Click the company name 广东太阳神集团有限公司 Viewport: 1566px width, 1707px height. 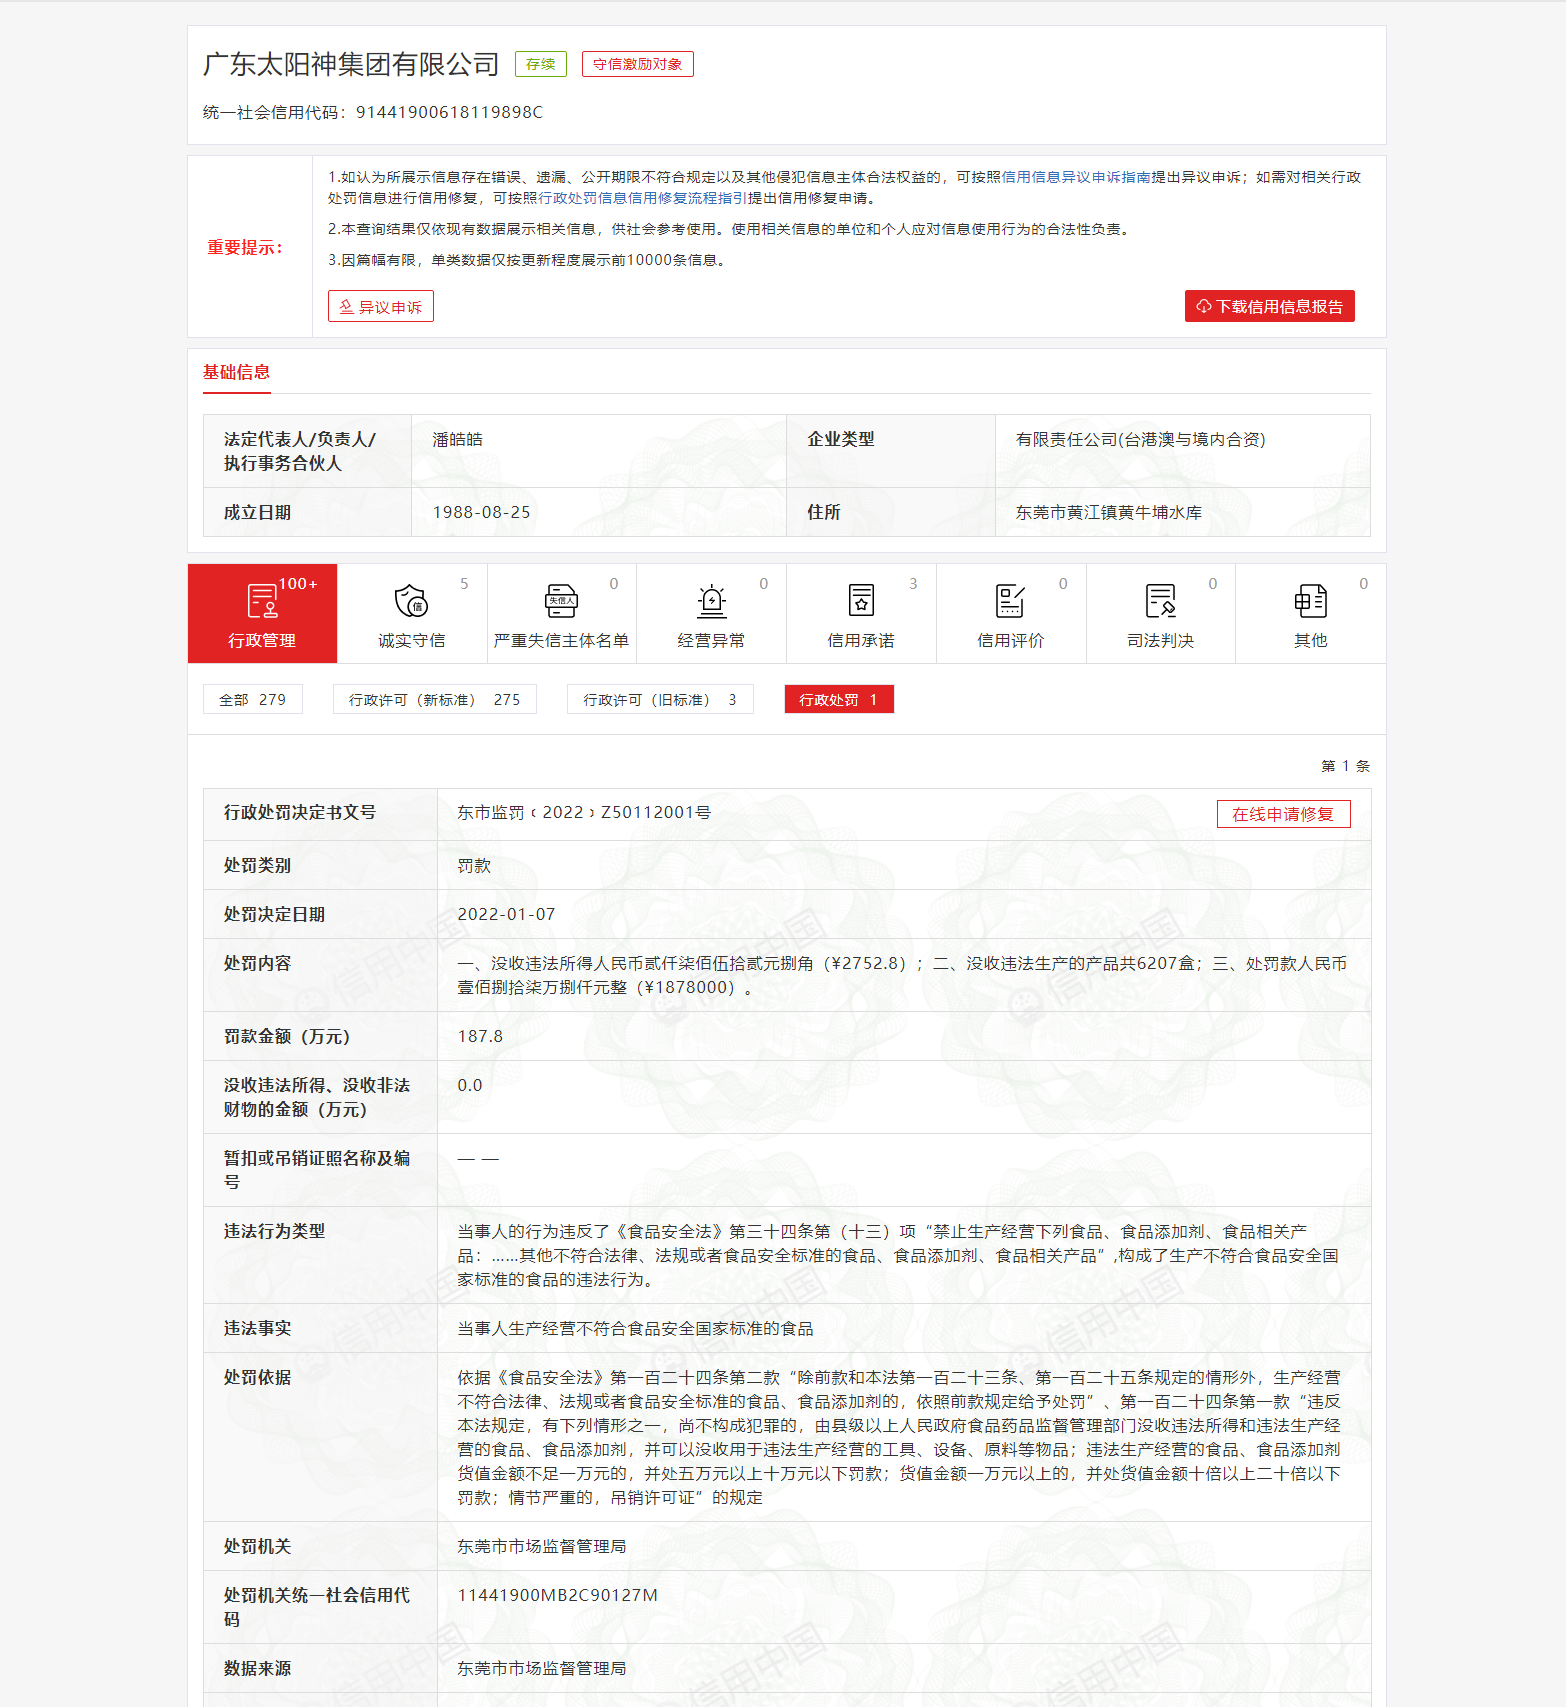(351, 64)
